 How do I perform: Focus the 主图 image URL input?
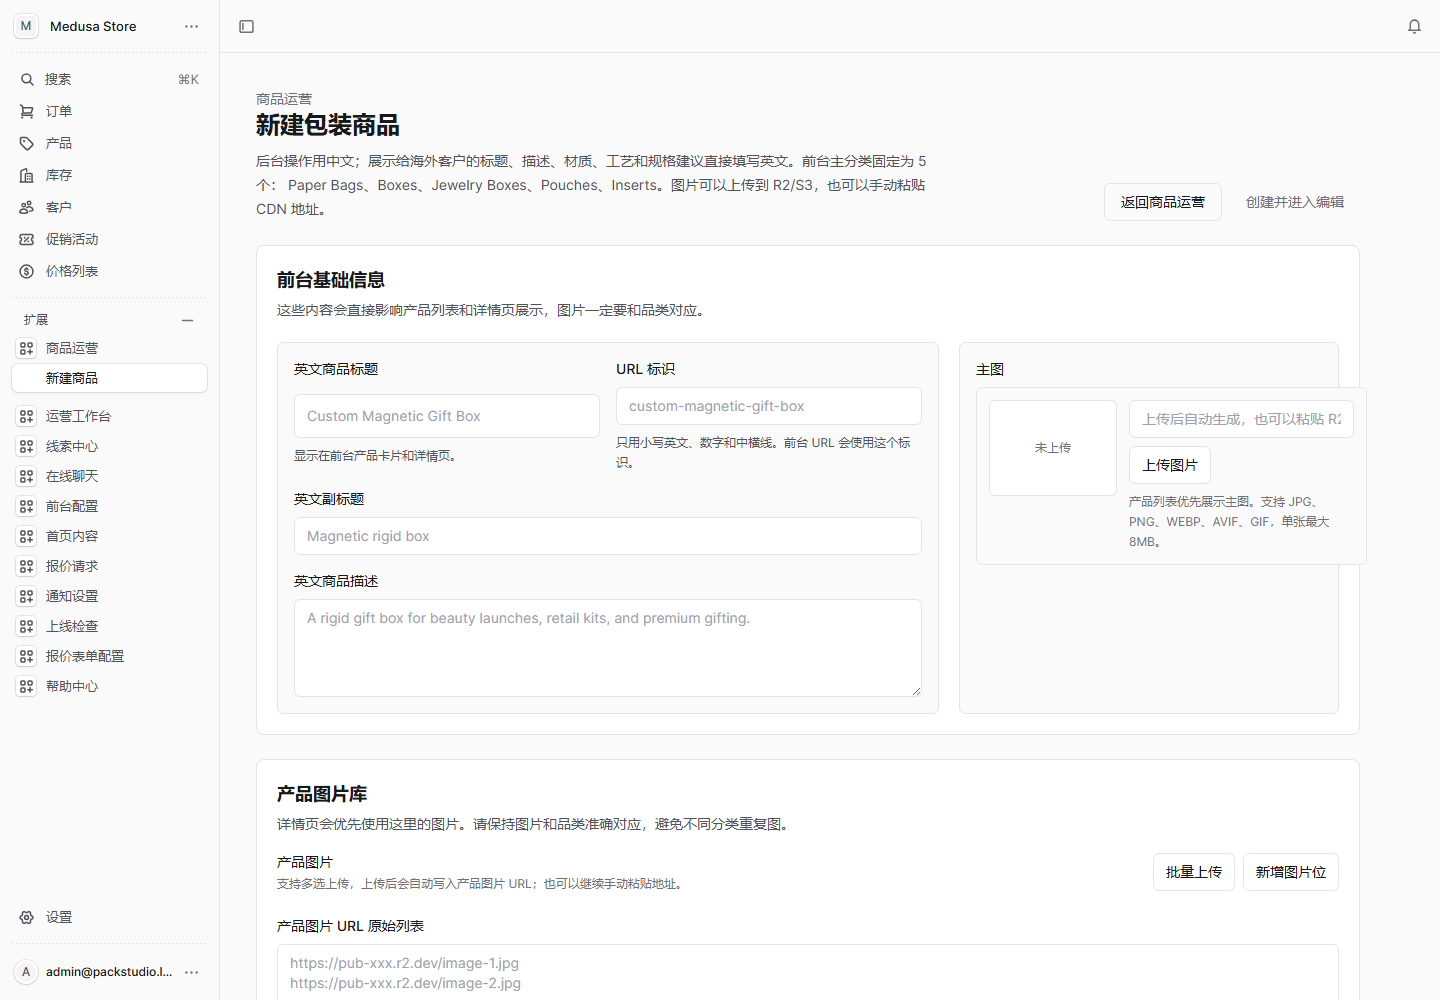click(1241, 419)
